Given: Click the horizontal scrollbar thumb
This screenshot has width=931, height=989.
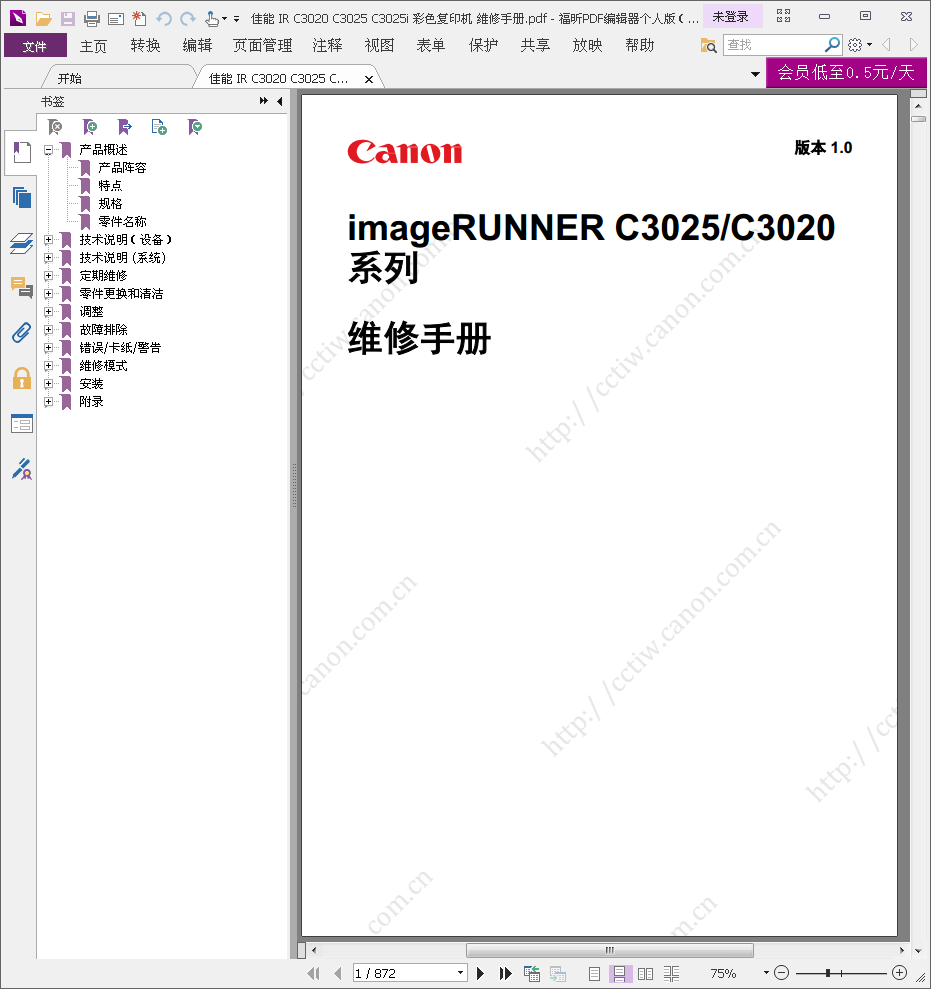Looking at the screenshot, I should pyautogui.click(x=609, y=950).
